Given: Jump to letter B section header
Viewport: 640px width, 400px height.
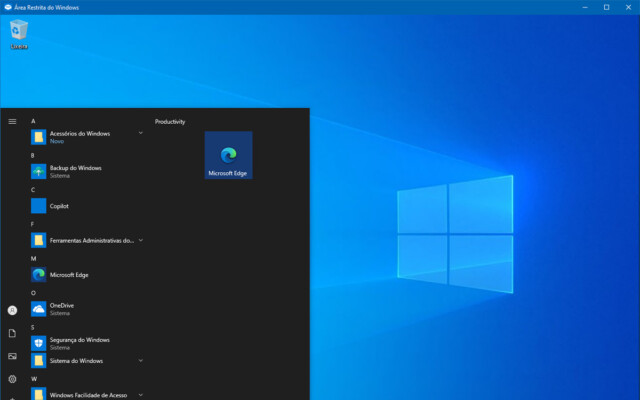Looking at the screenshot, I should point(33,156).
